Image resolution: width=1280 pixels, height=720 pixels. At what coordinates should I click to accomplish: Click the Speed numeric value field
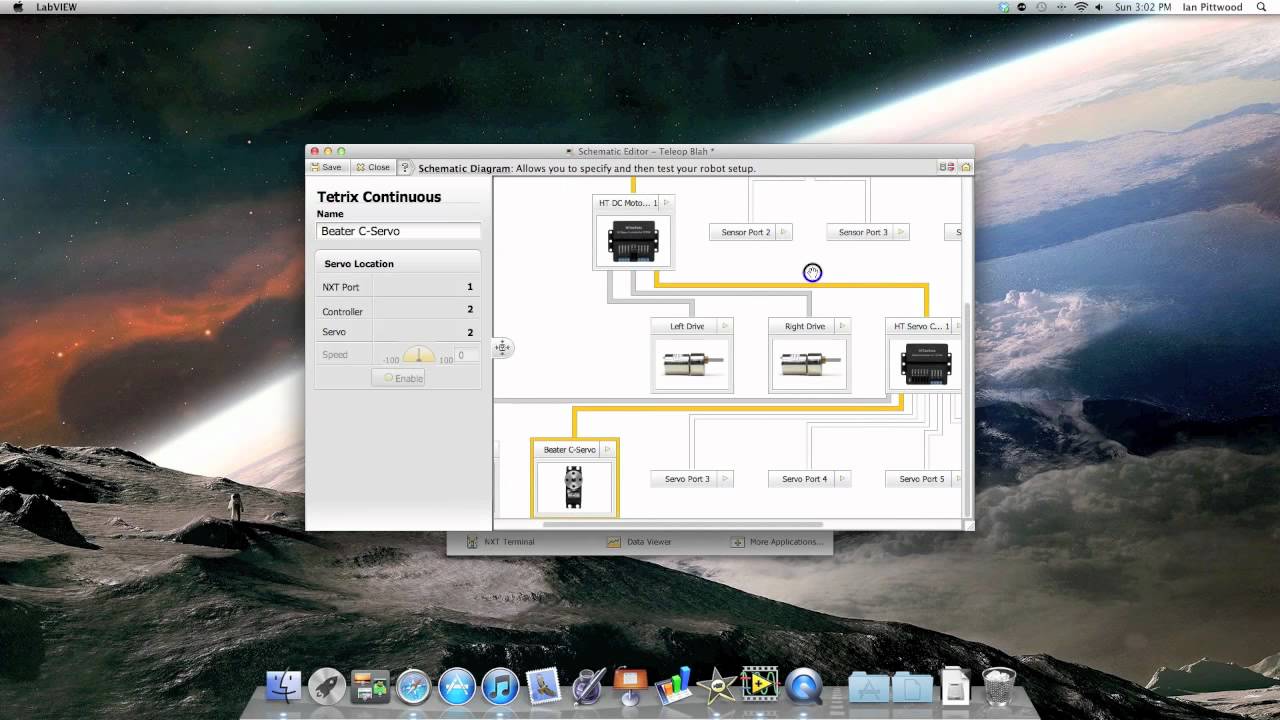(467, 354)
